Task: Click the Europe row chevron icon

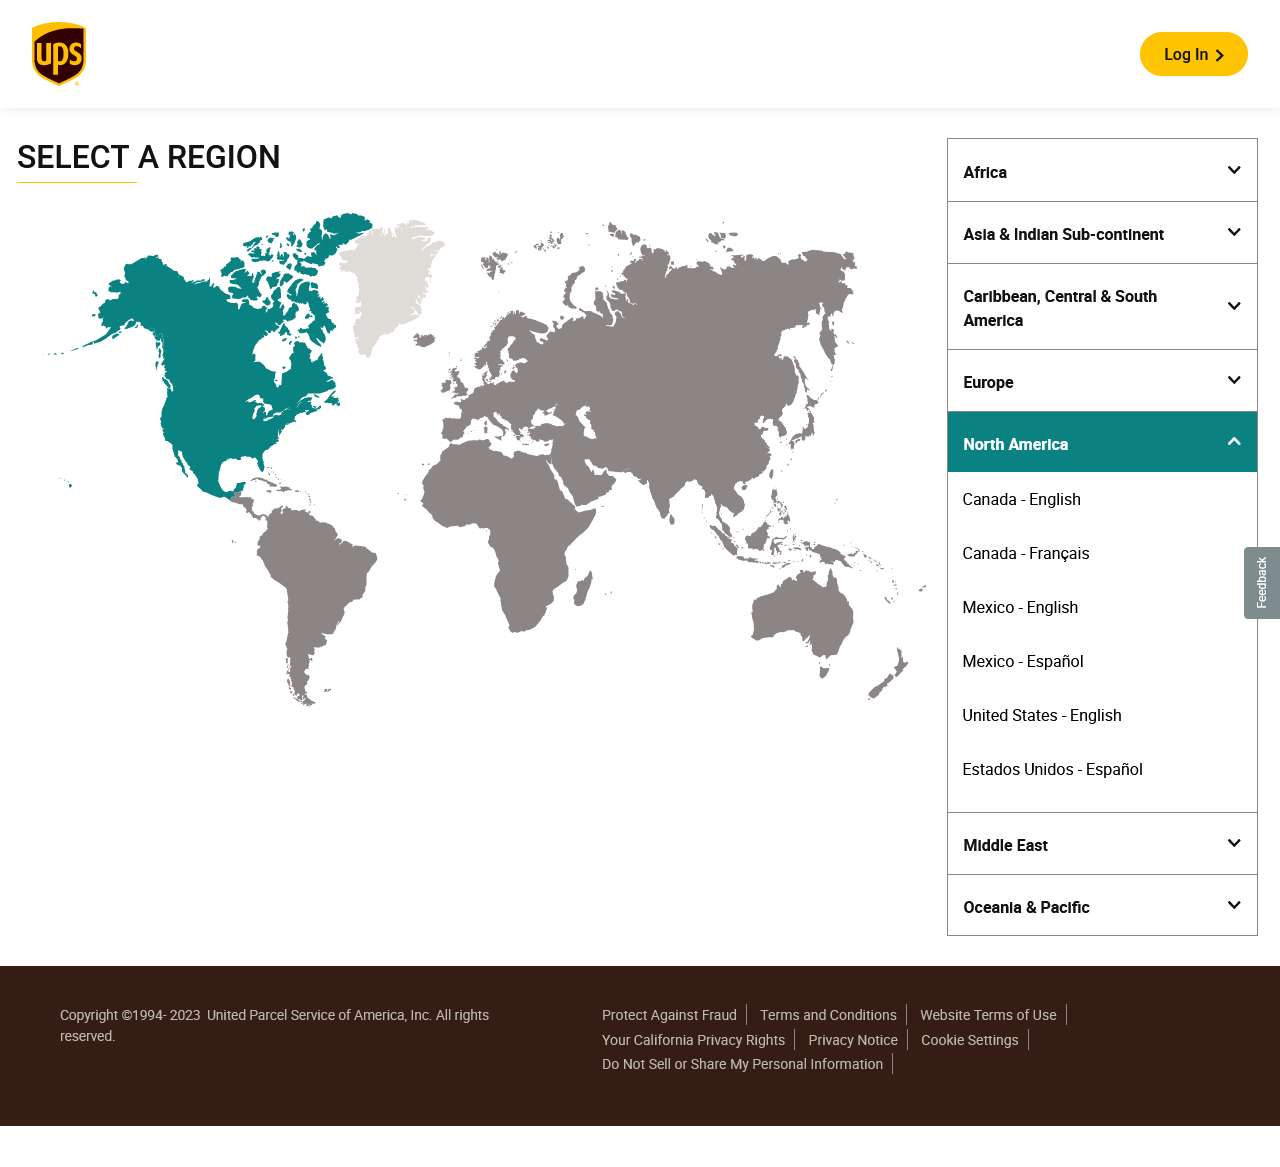Action: 1234,380
